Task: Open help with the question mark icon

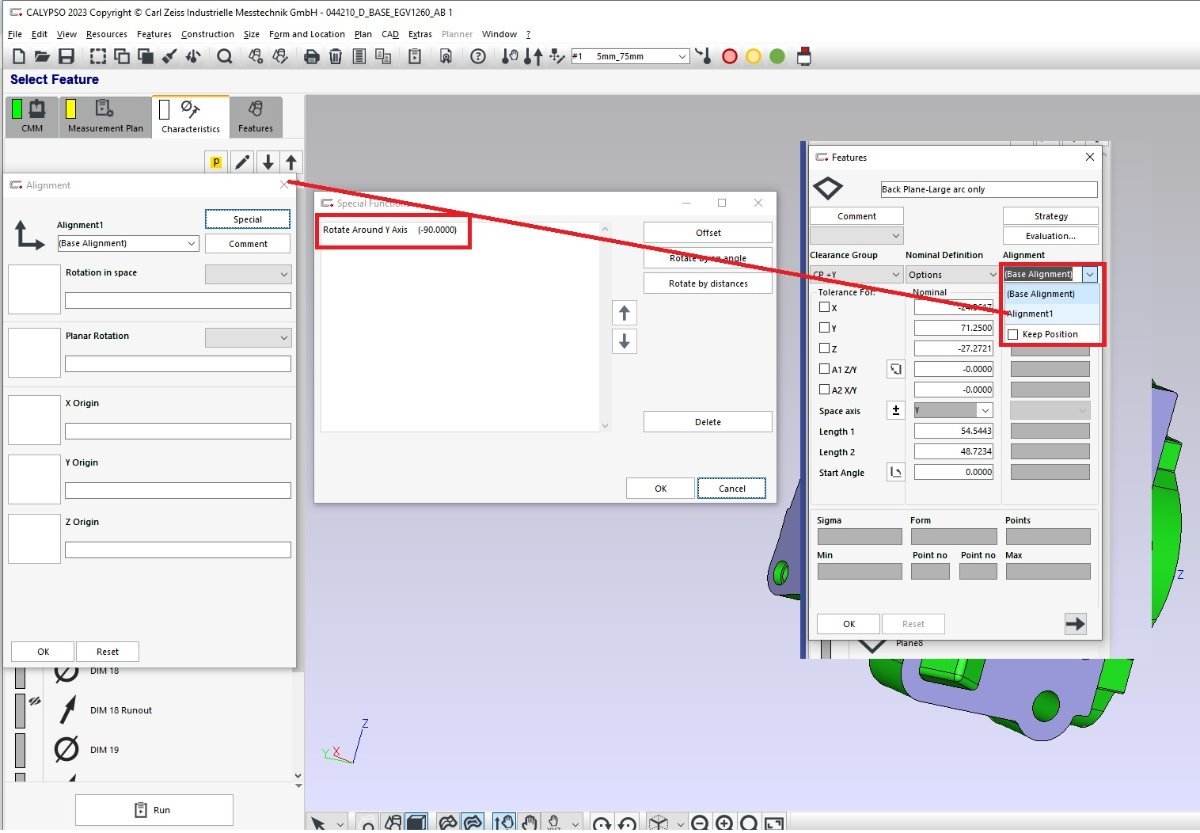Action: 478,57
